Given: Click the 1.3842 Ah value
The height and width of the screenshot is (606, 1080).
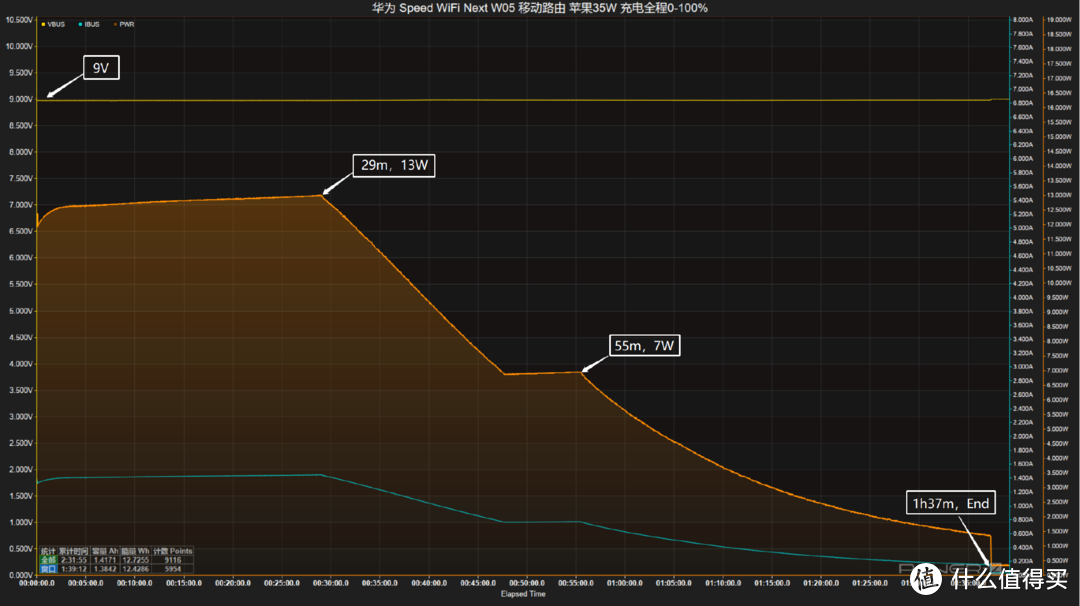Looking at the screenshot, I should [105, 569].
